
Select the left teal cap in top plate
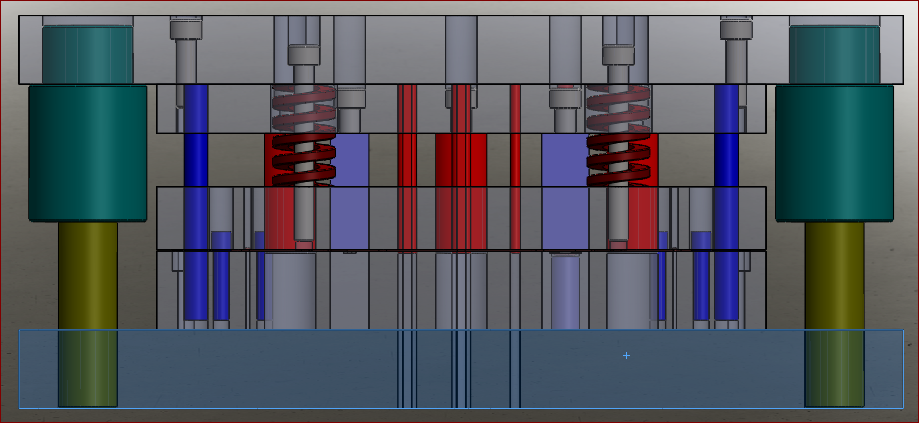click(87, 54)
